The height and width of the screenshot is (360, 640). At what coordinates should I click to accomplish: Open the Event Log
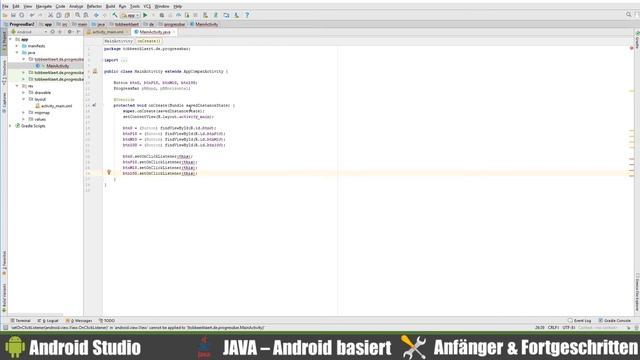[x=580, y=320]
